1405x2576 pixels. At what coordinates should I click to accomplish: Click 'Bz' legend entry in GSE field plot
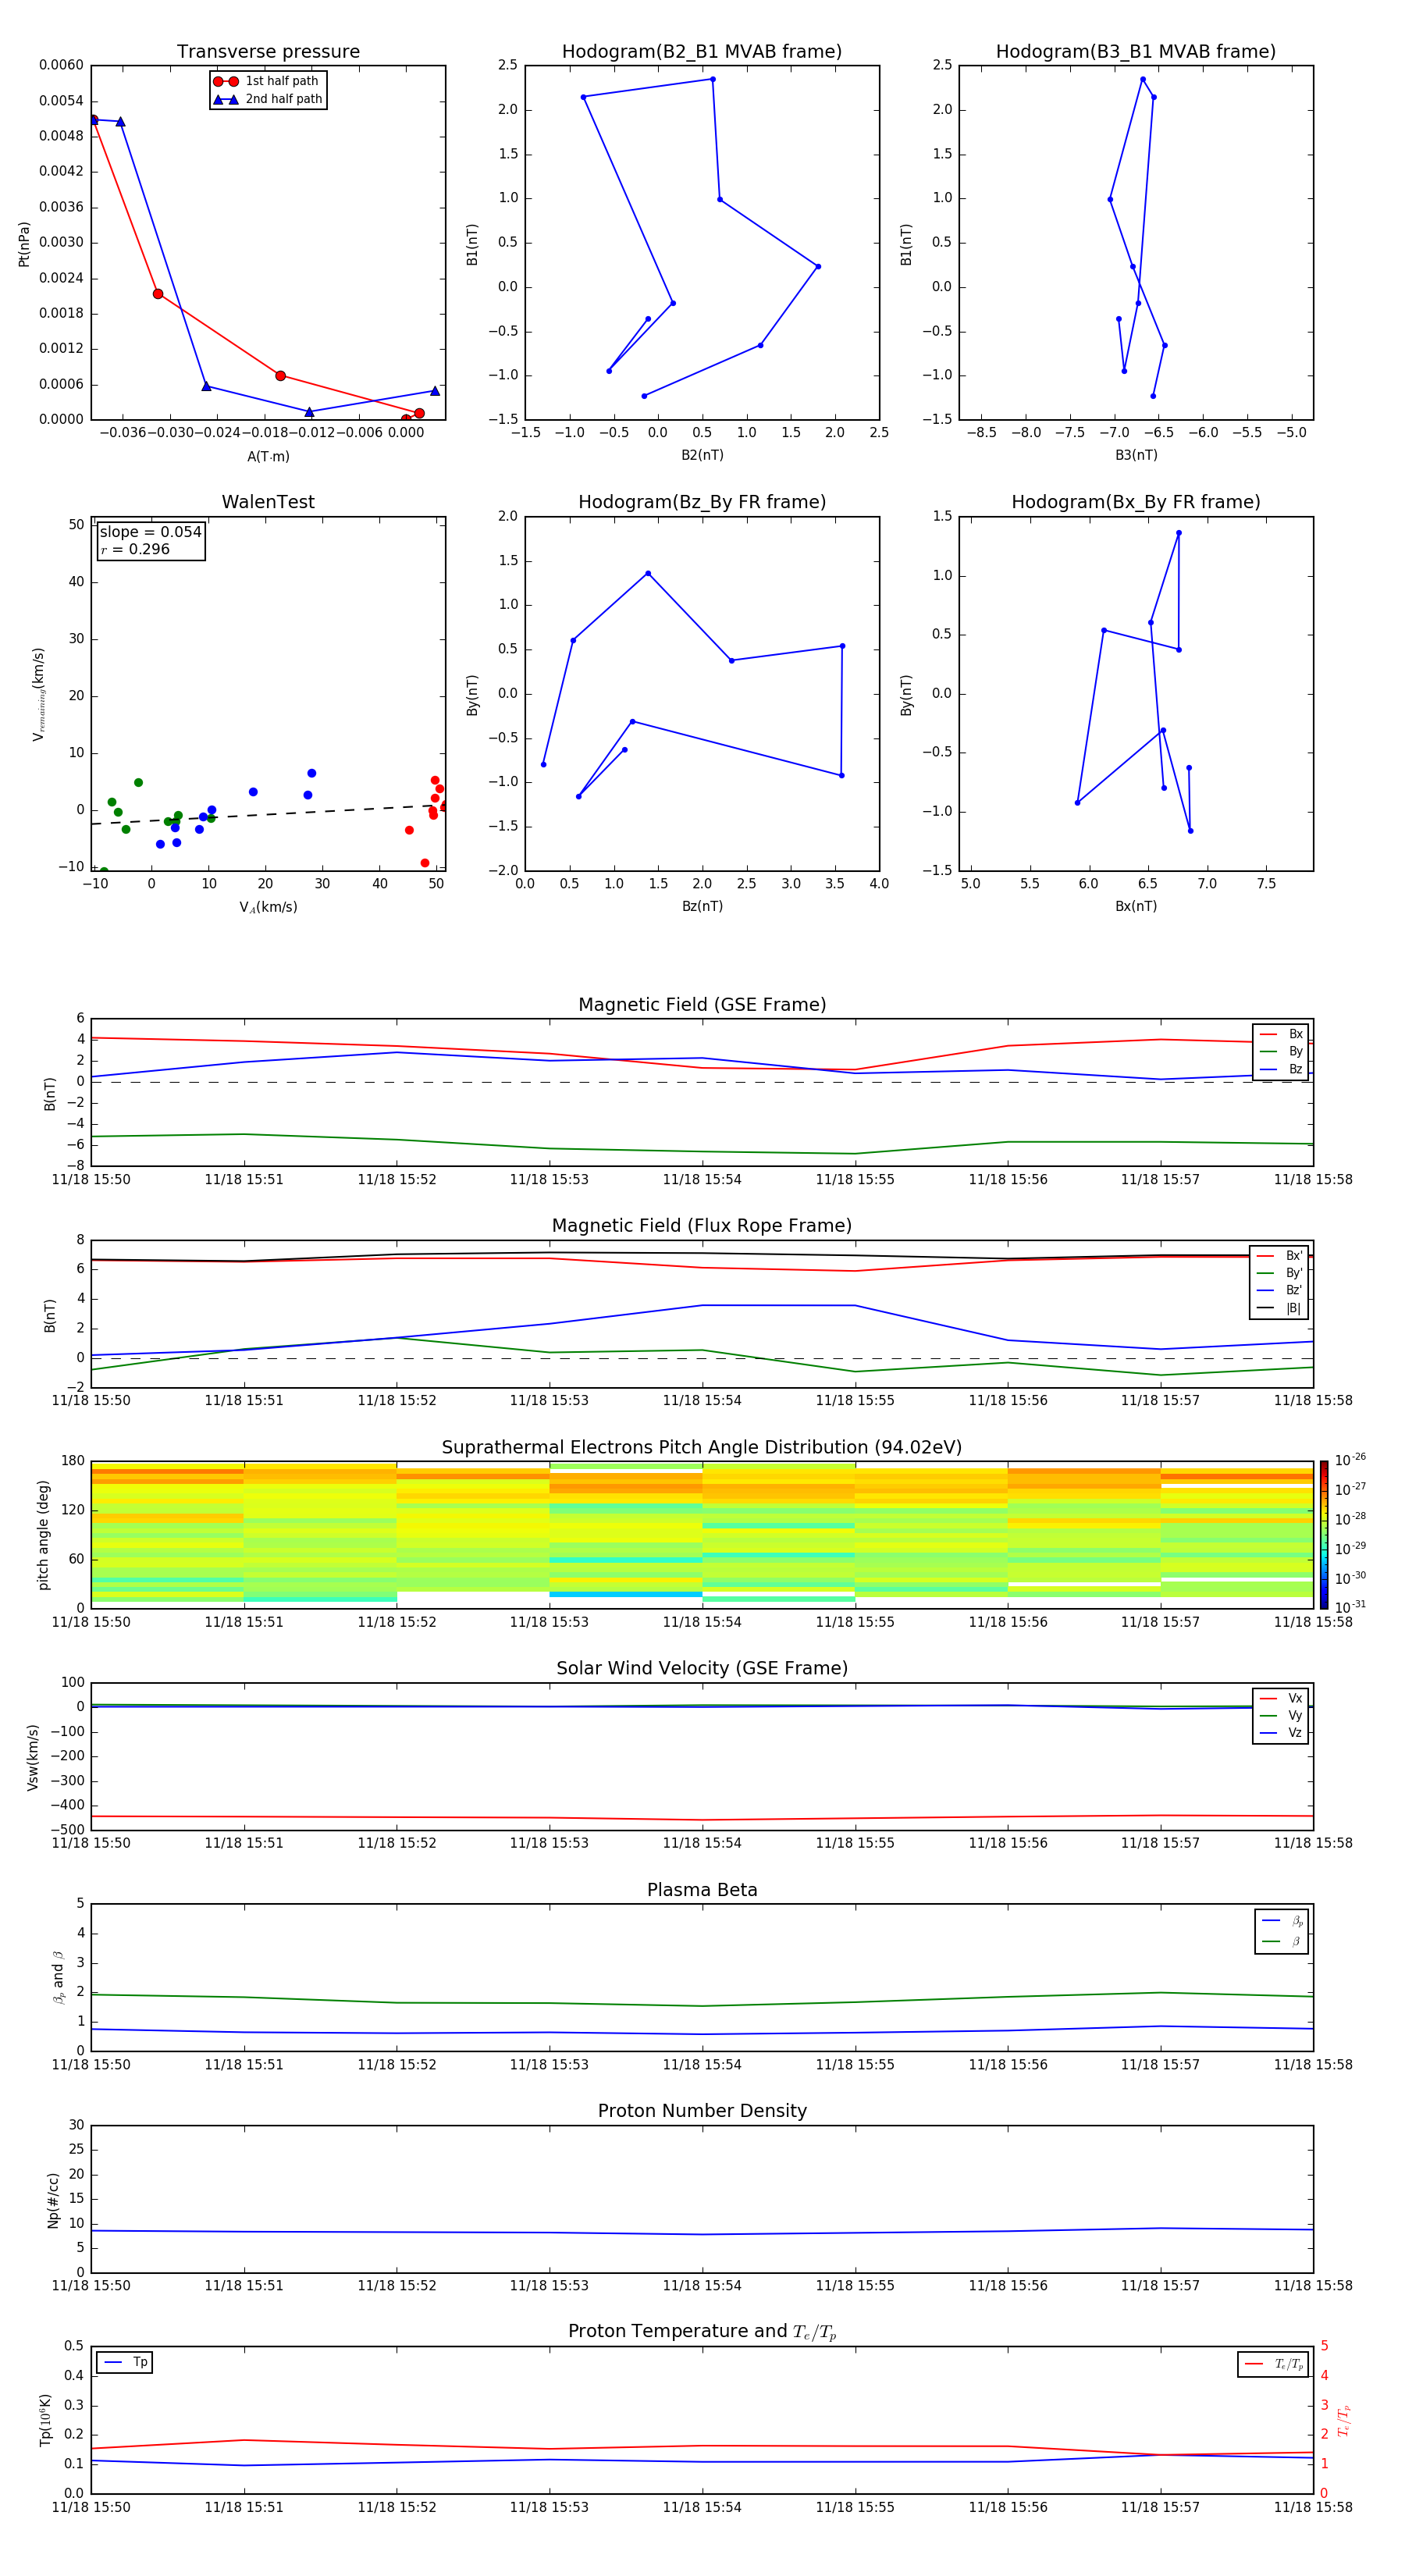1281,1069
